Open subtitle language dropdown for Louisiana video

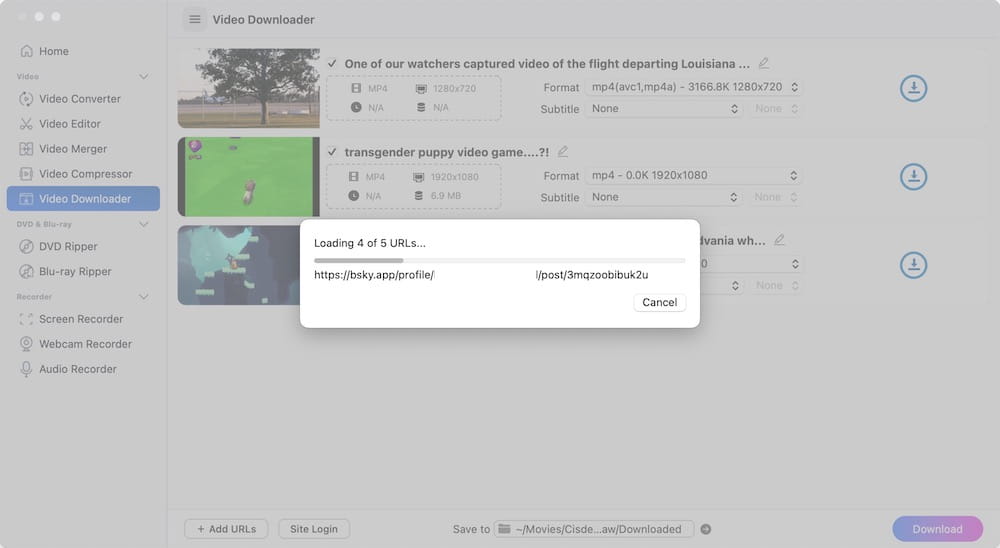(776, 108)
